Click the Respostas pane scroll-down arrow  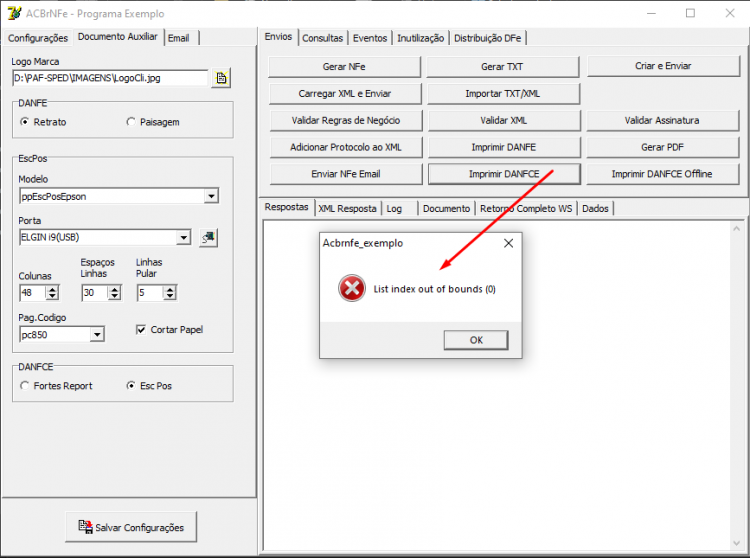coord(737,543)
